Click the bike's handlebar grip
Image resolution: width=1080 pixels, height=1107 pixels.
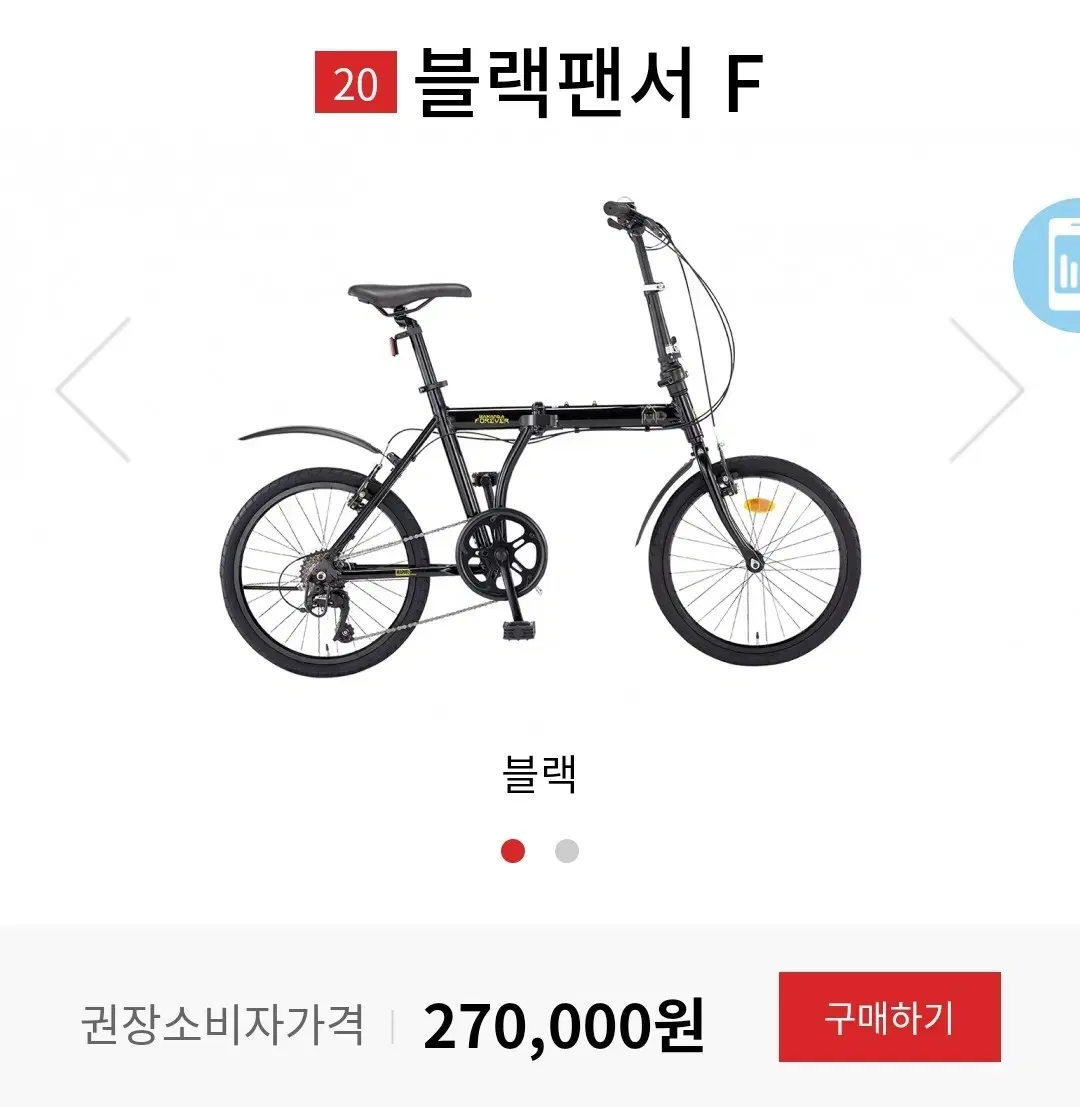pyautogui.click(x=618, y=209)
